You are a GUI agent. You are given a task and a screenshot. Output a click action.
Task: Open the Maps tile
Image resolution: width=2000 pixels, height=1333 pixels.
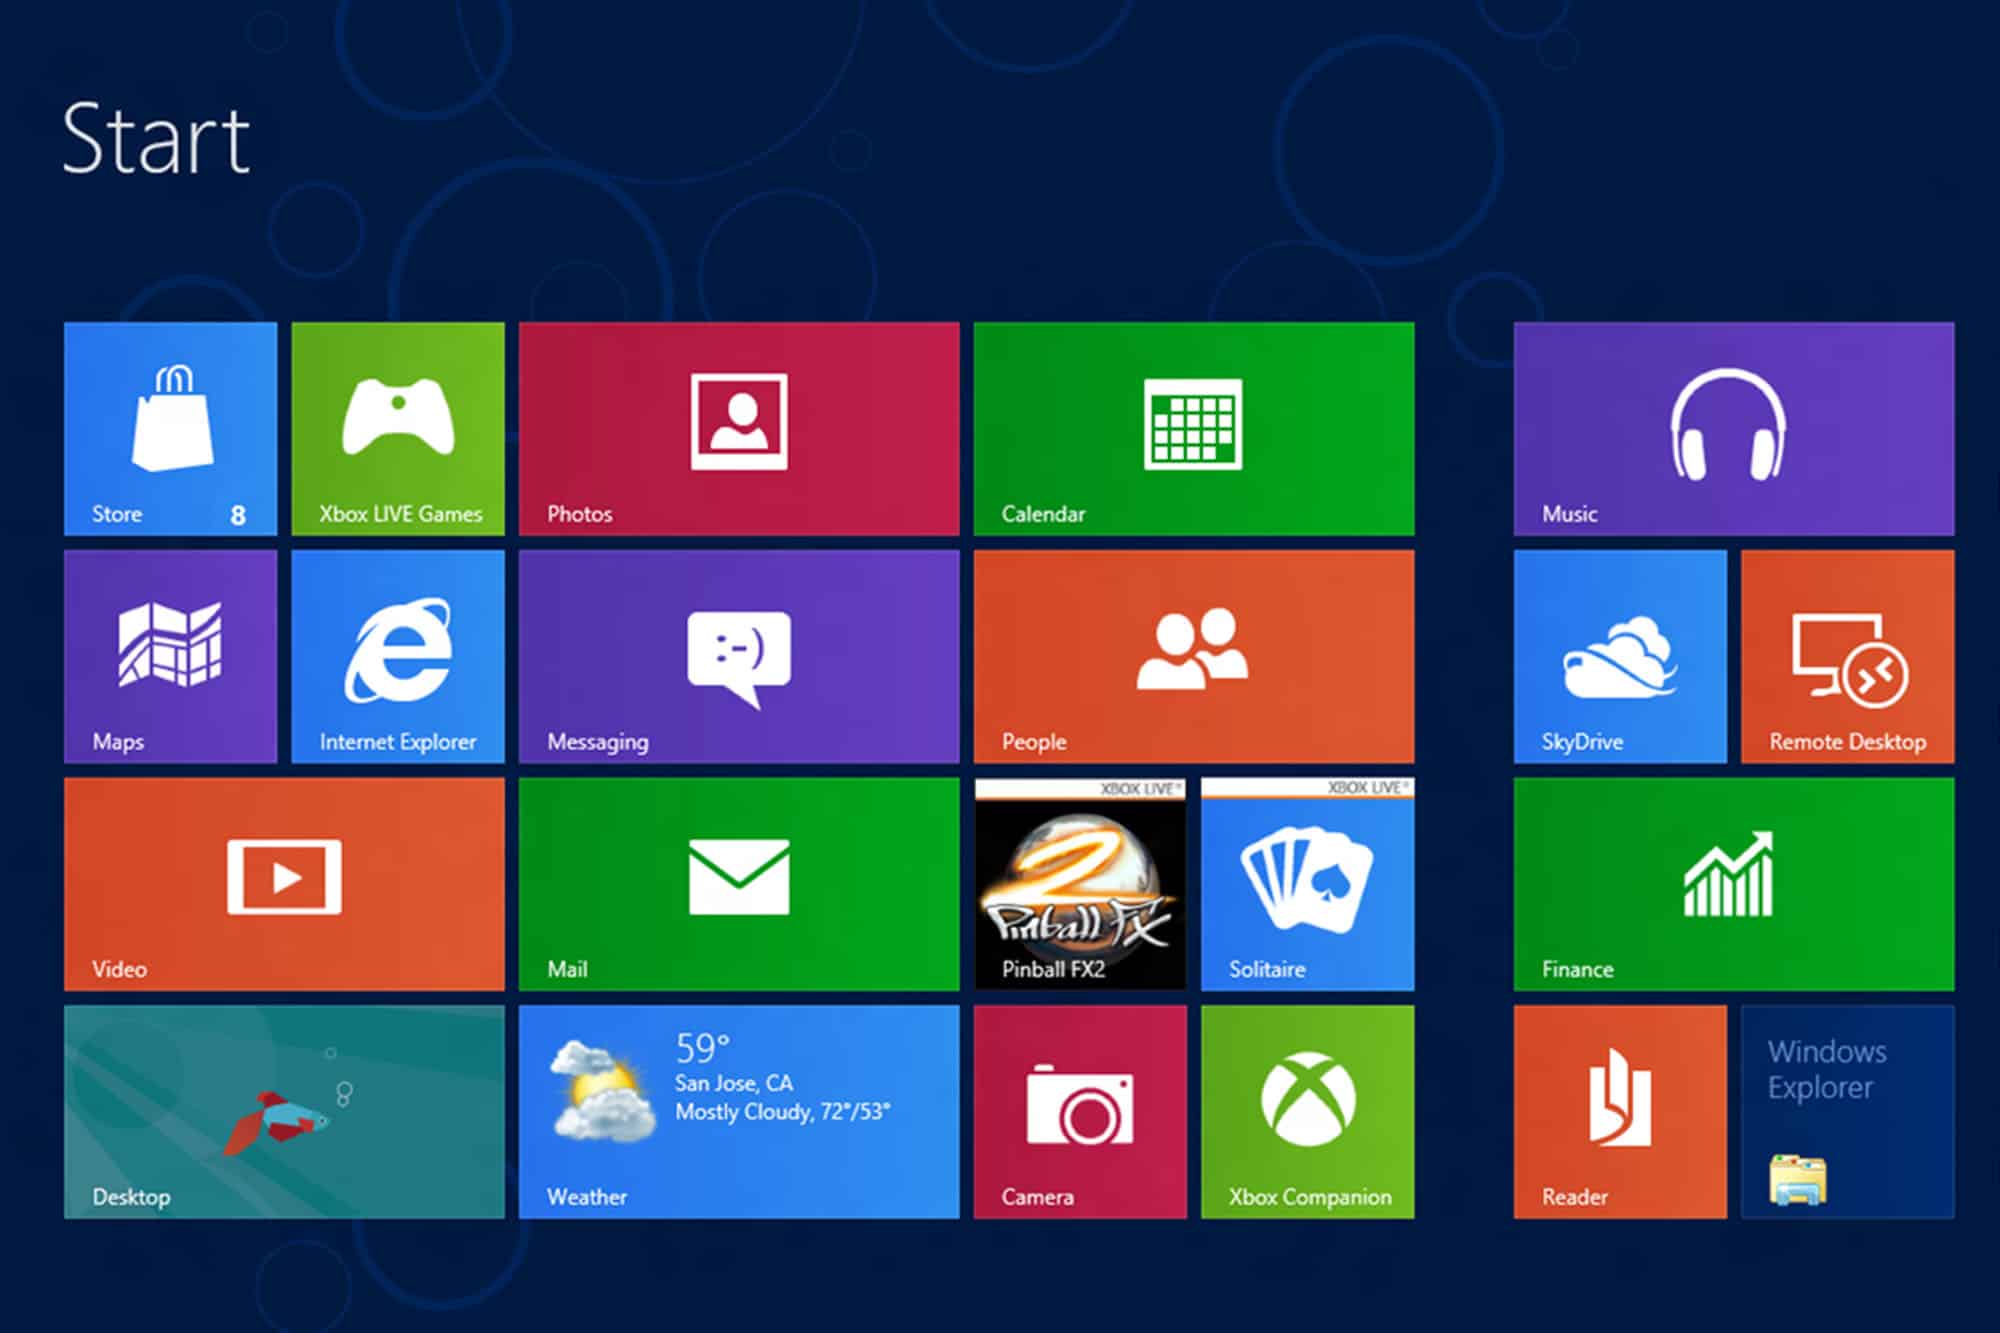pos(170,656)
